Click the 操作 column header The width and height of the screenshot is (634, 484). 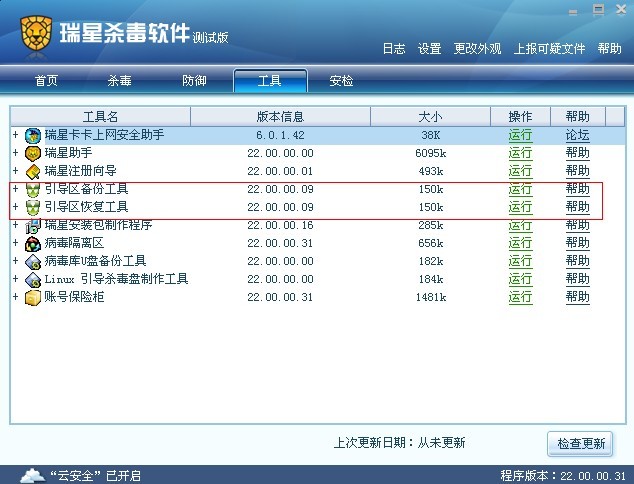[x=520, y=117]
